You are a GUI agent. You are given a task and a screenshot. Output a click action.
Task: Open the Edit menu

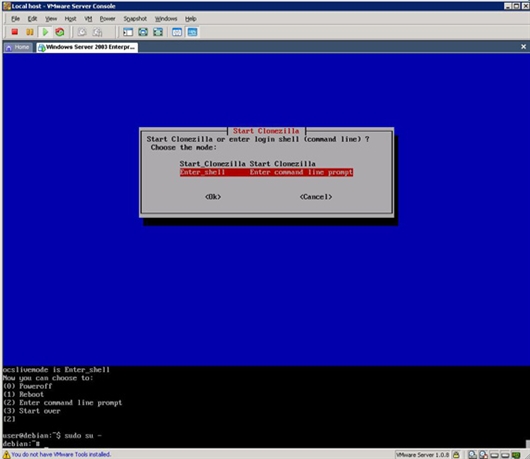click(x=32, y=19)
